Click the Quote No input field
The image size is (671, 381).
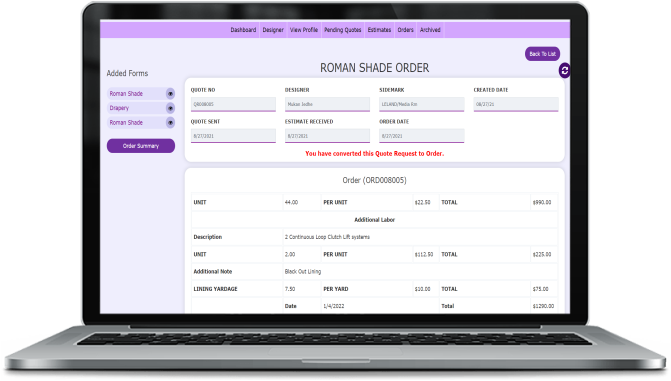pos(233,104)
